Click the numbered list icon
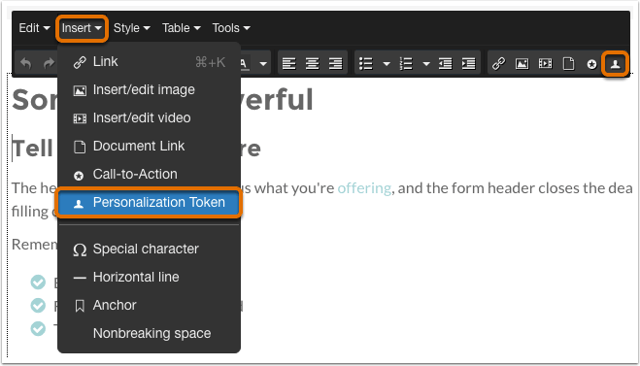 tap(406, 63)
